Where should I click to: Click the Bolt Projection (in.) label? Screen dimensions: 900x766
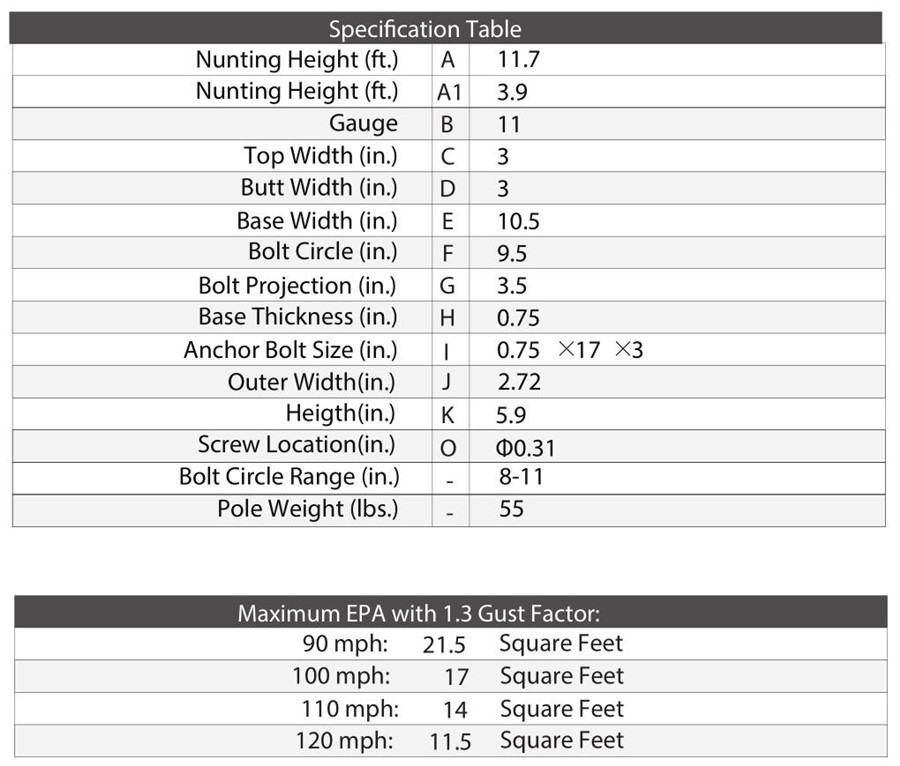(x=297, y=285)
